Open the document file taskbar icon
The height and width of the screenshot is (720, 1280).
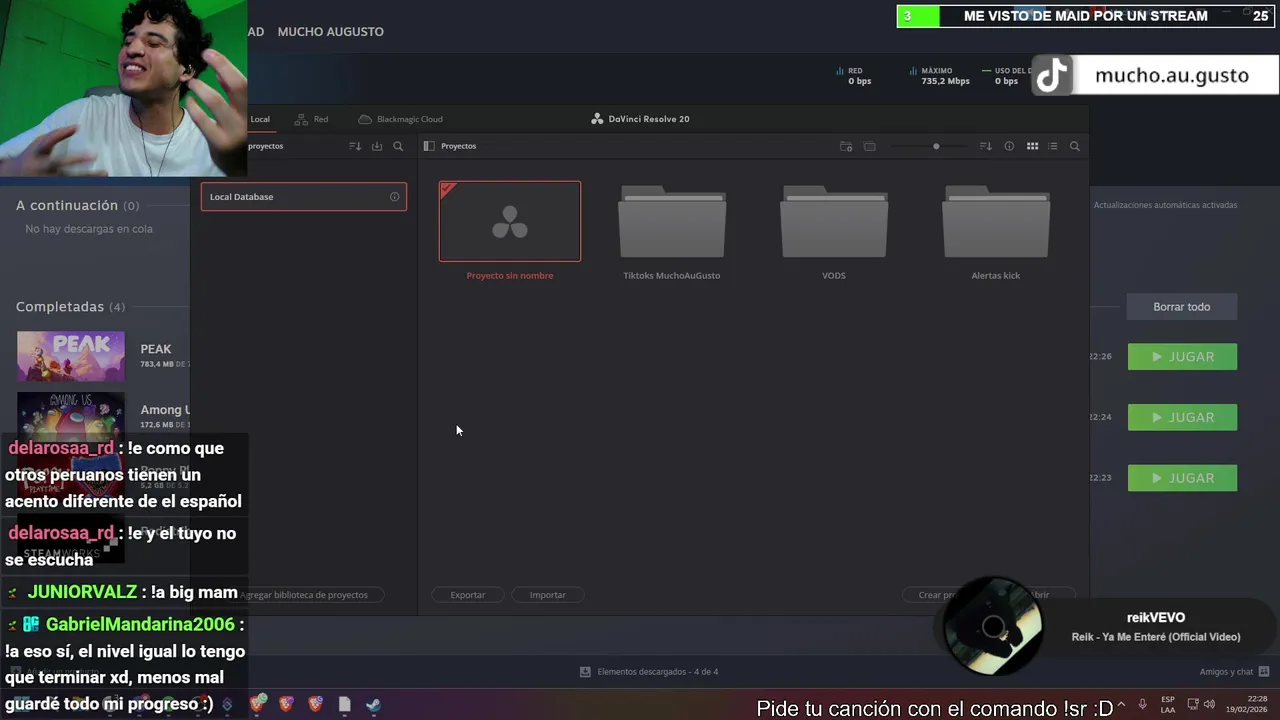344,705
